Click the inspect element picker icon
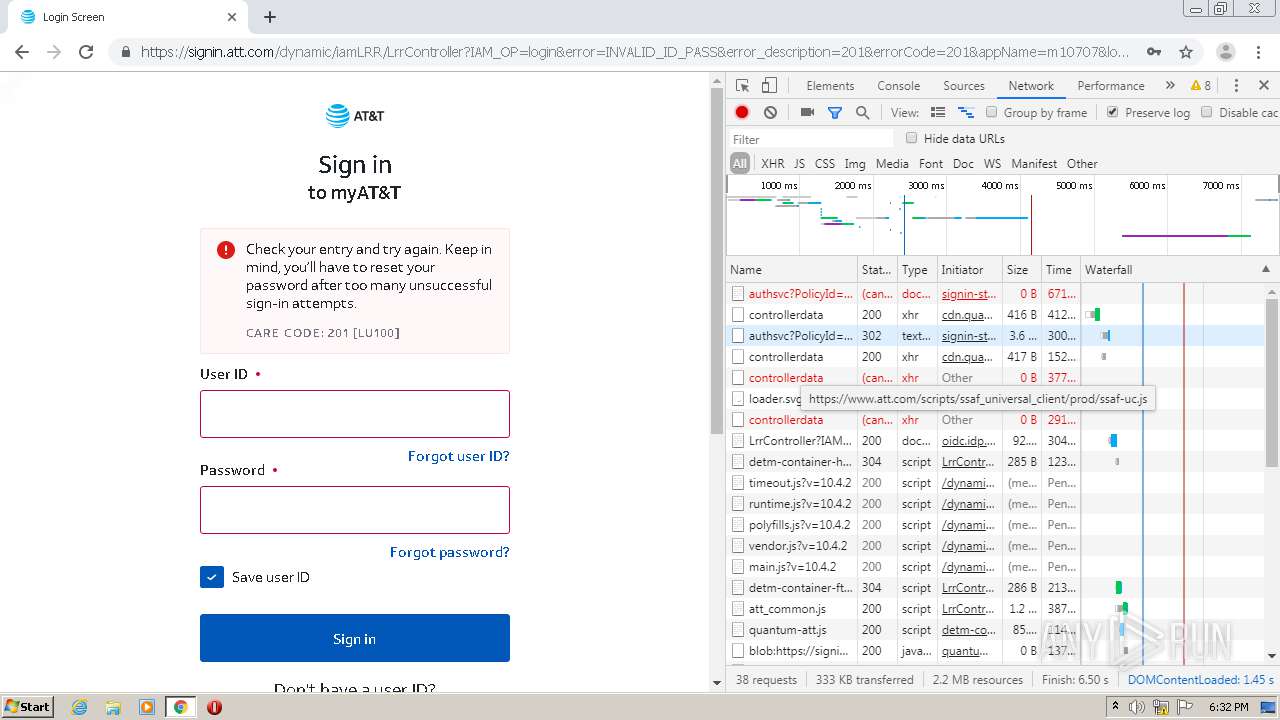This screenshot has height=720, width=1280. click(x=742, y=86)
